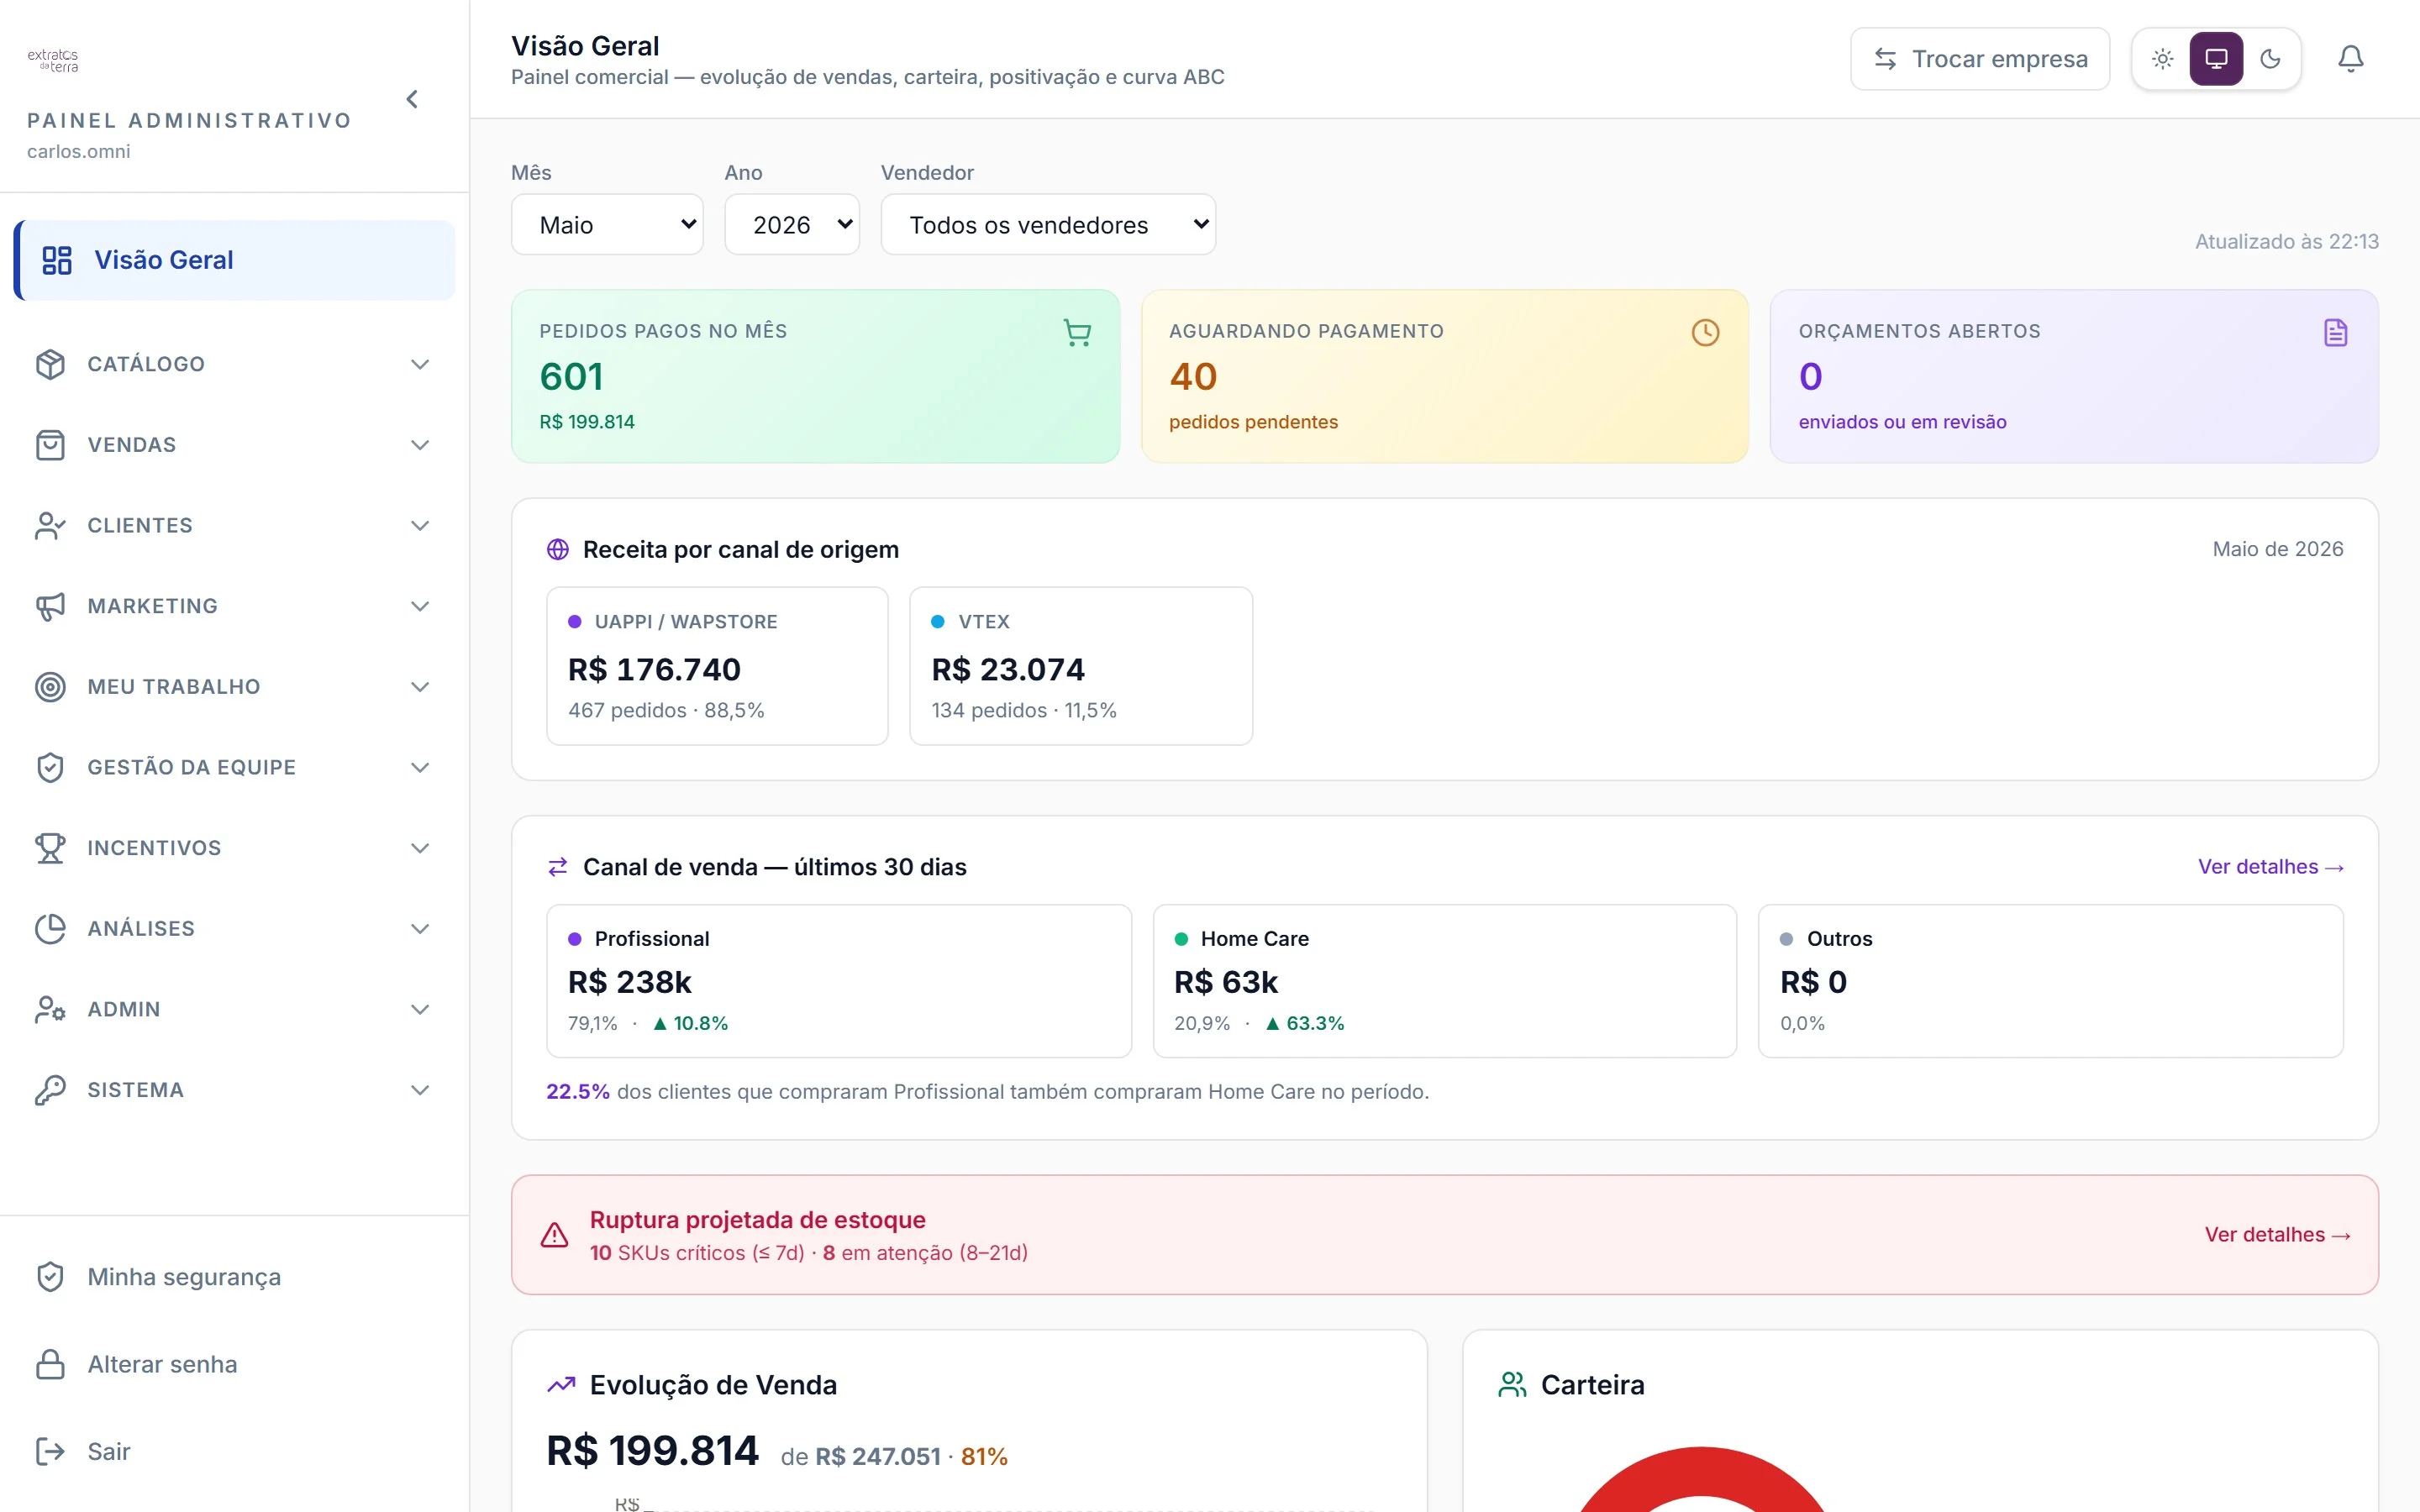Click the warning triangle in stock rupture alert

pos(554,1236)
